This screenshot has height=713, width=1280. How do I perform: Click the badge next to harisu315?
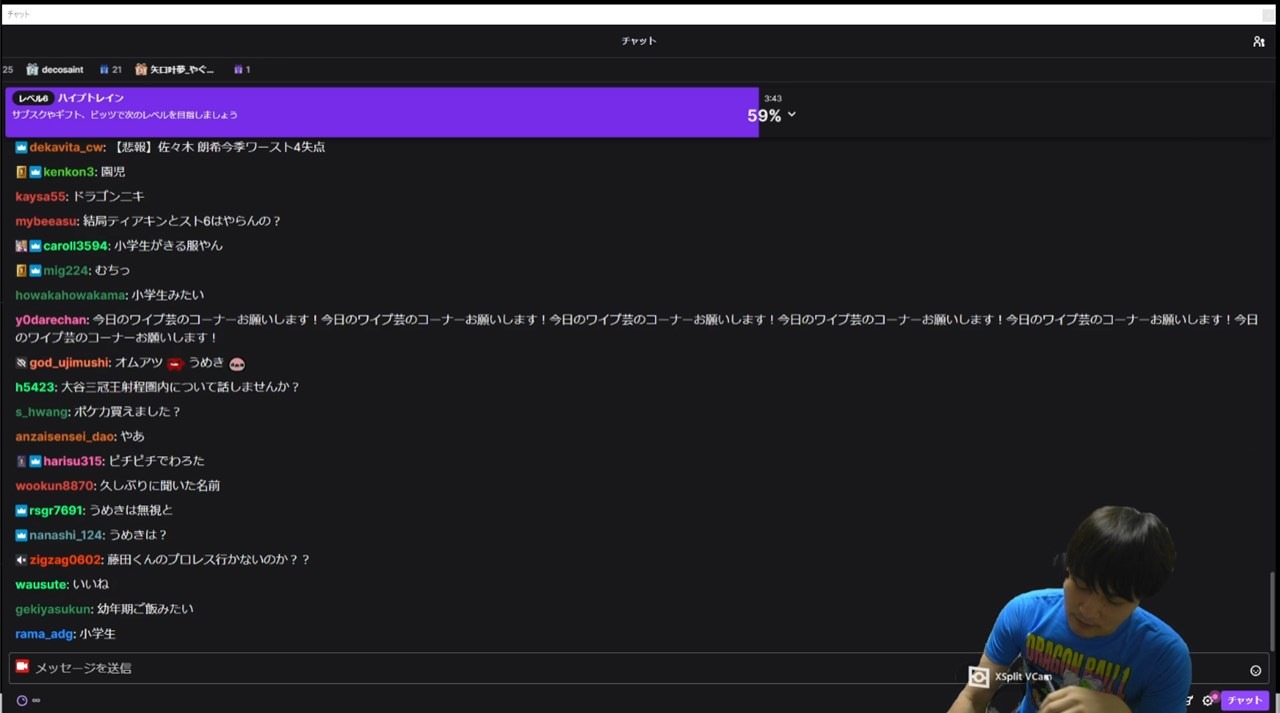pyautogui.click(x=21, y=461)
